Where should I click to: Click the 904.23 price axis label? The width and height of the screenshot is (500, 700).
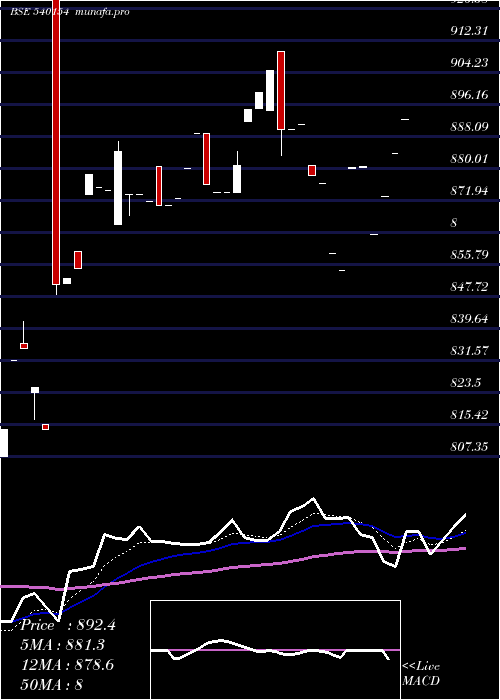469,63
